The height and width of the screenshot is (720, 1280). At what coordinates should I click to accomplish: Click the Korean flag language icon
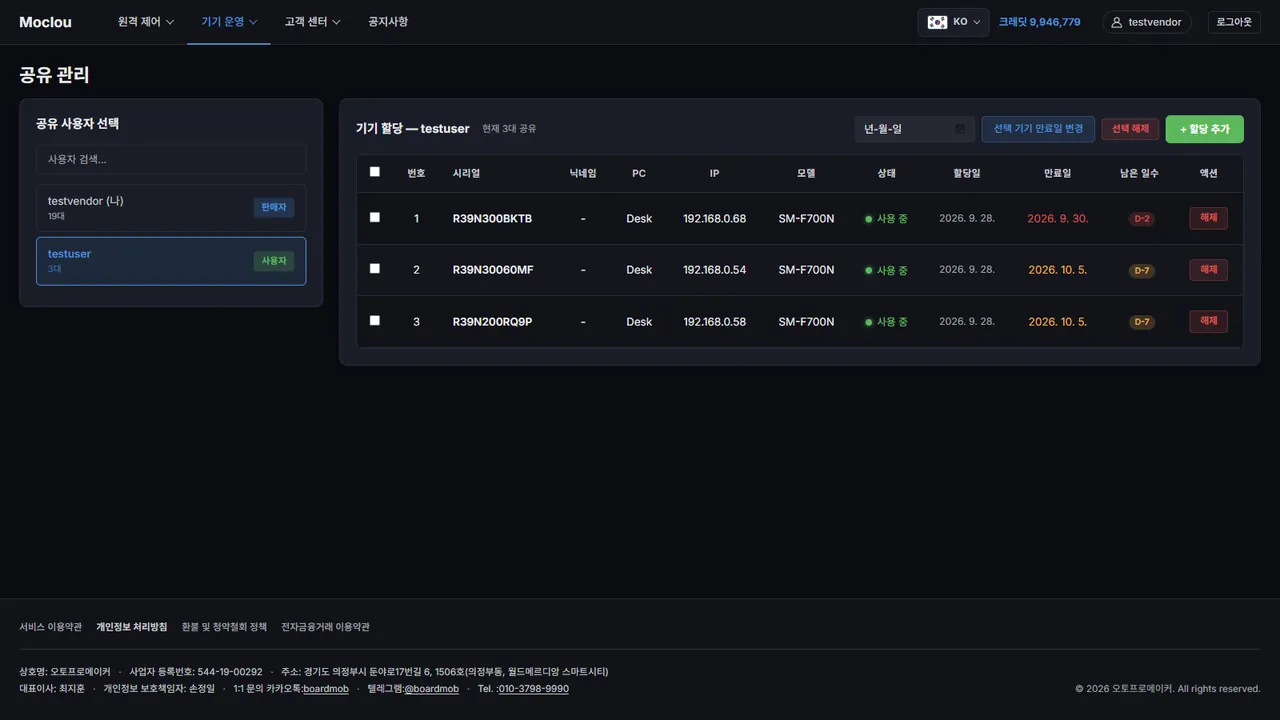[937, 22]
